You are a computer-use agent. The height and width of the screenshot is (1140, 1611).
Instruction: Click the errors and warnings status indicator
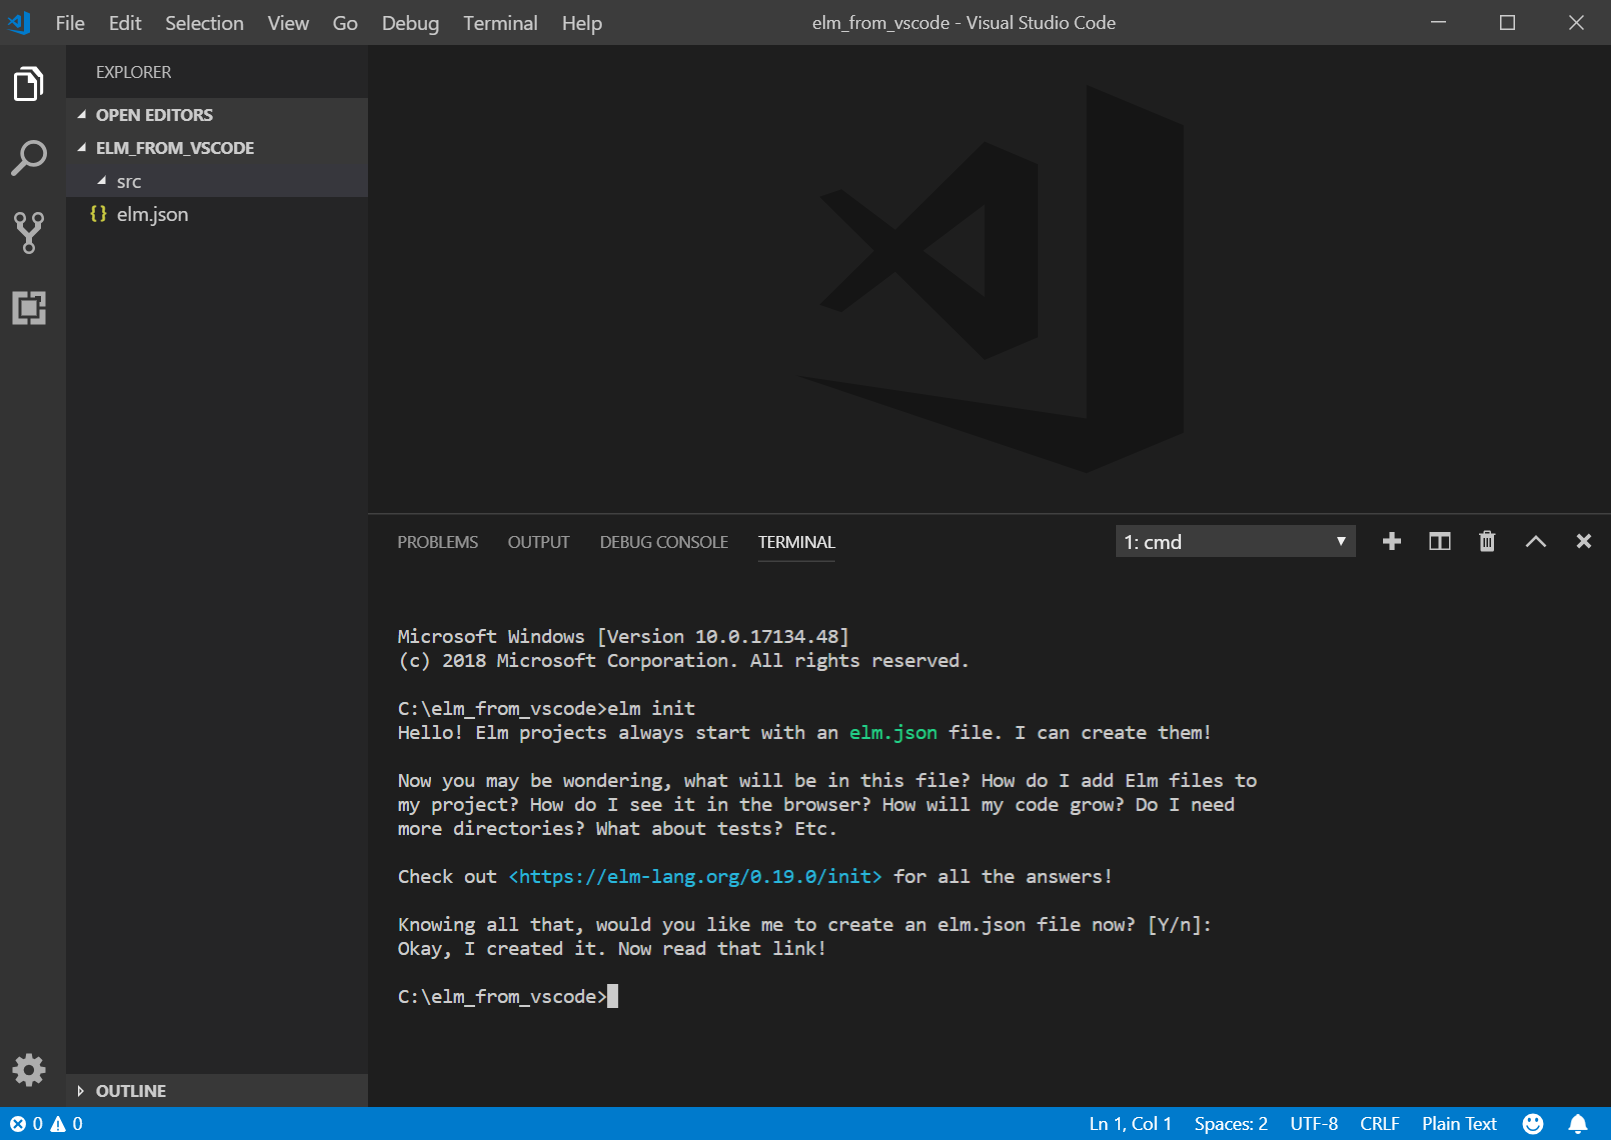pos(46,1124)
